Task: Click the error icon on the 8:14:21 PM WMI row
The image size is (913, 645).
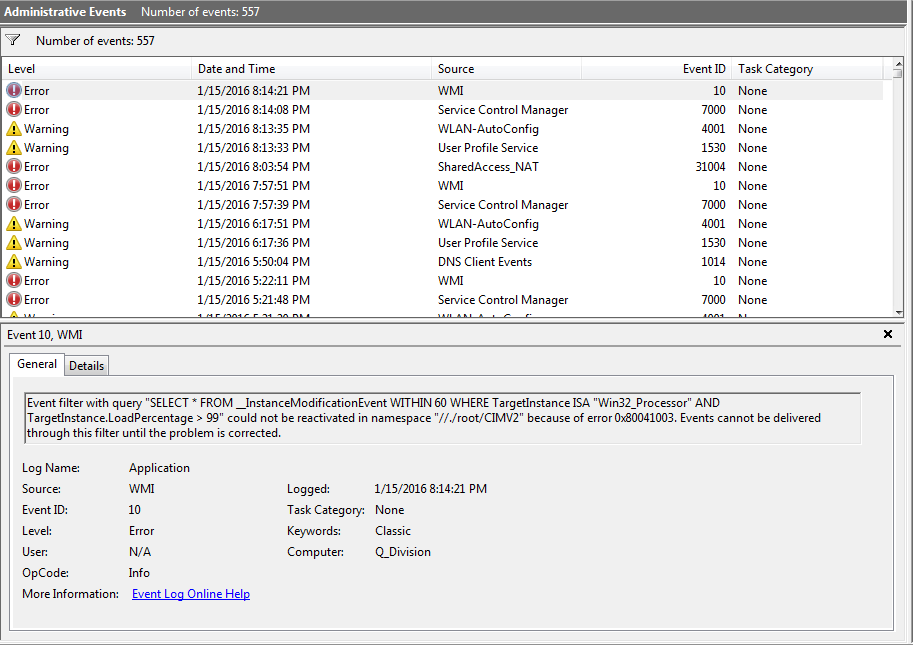Action: click(14, 91)
